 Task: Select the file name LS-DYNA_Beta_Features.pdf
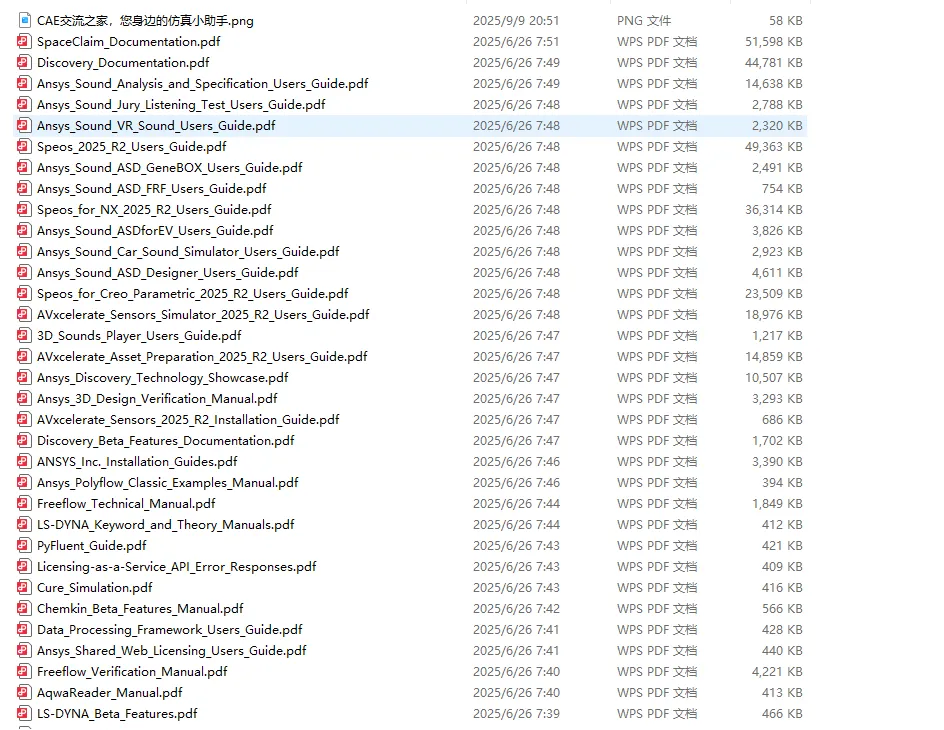(x=117, y=714)
